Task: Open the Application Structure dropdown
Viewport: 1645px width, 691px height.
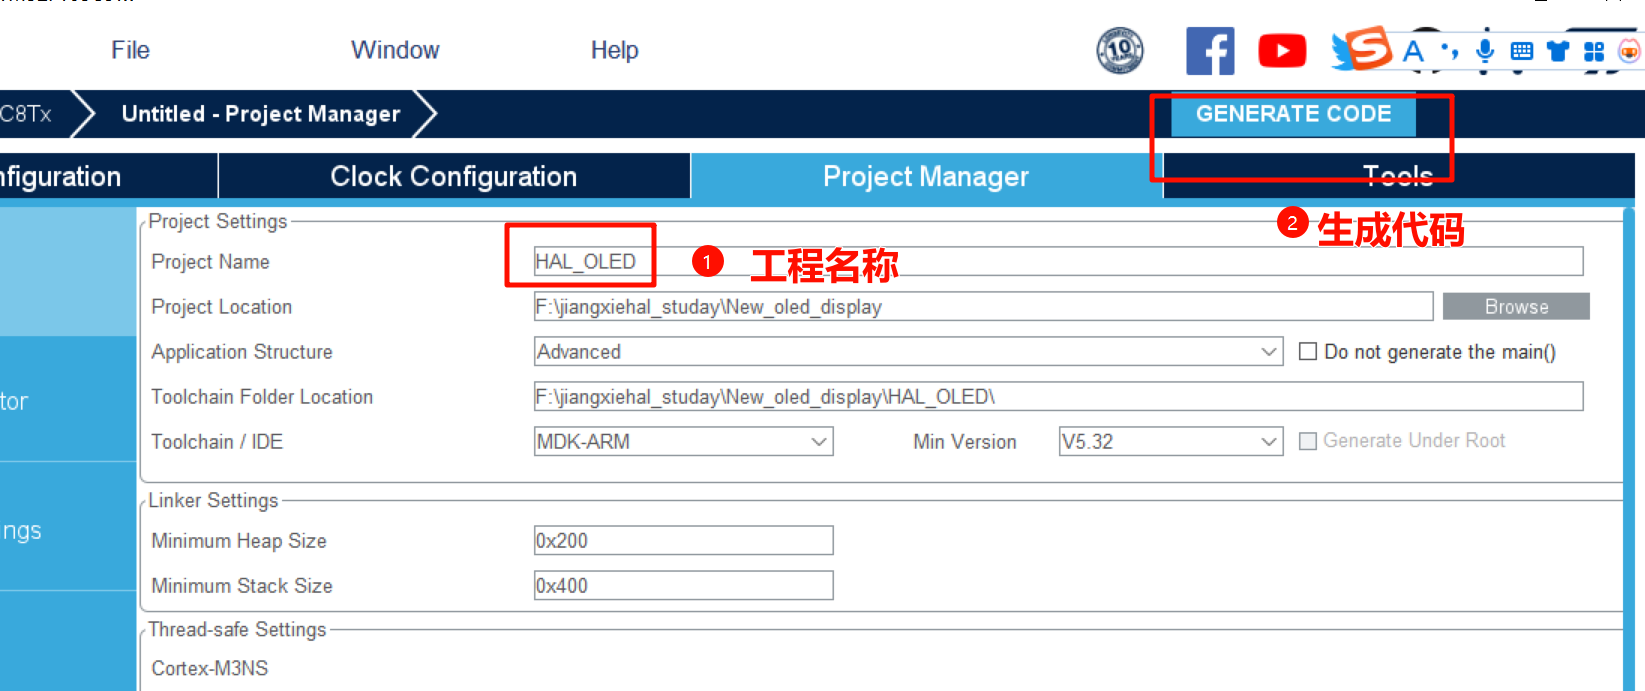Action: (x=908, y=352)
